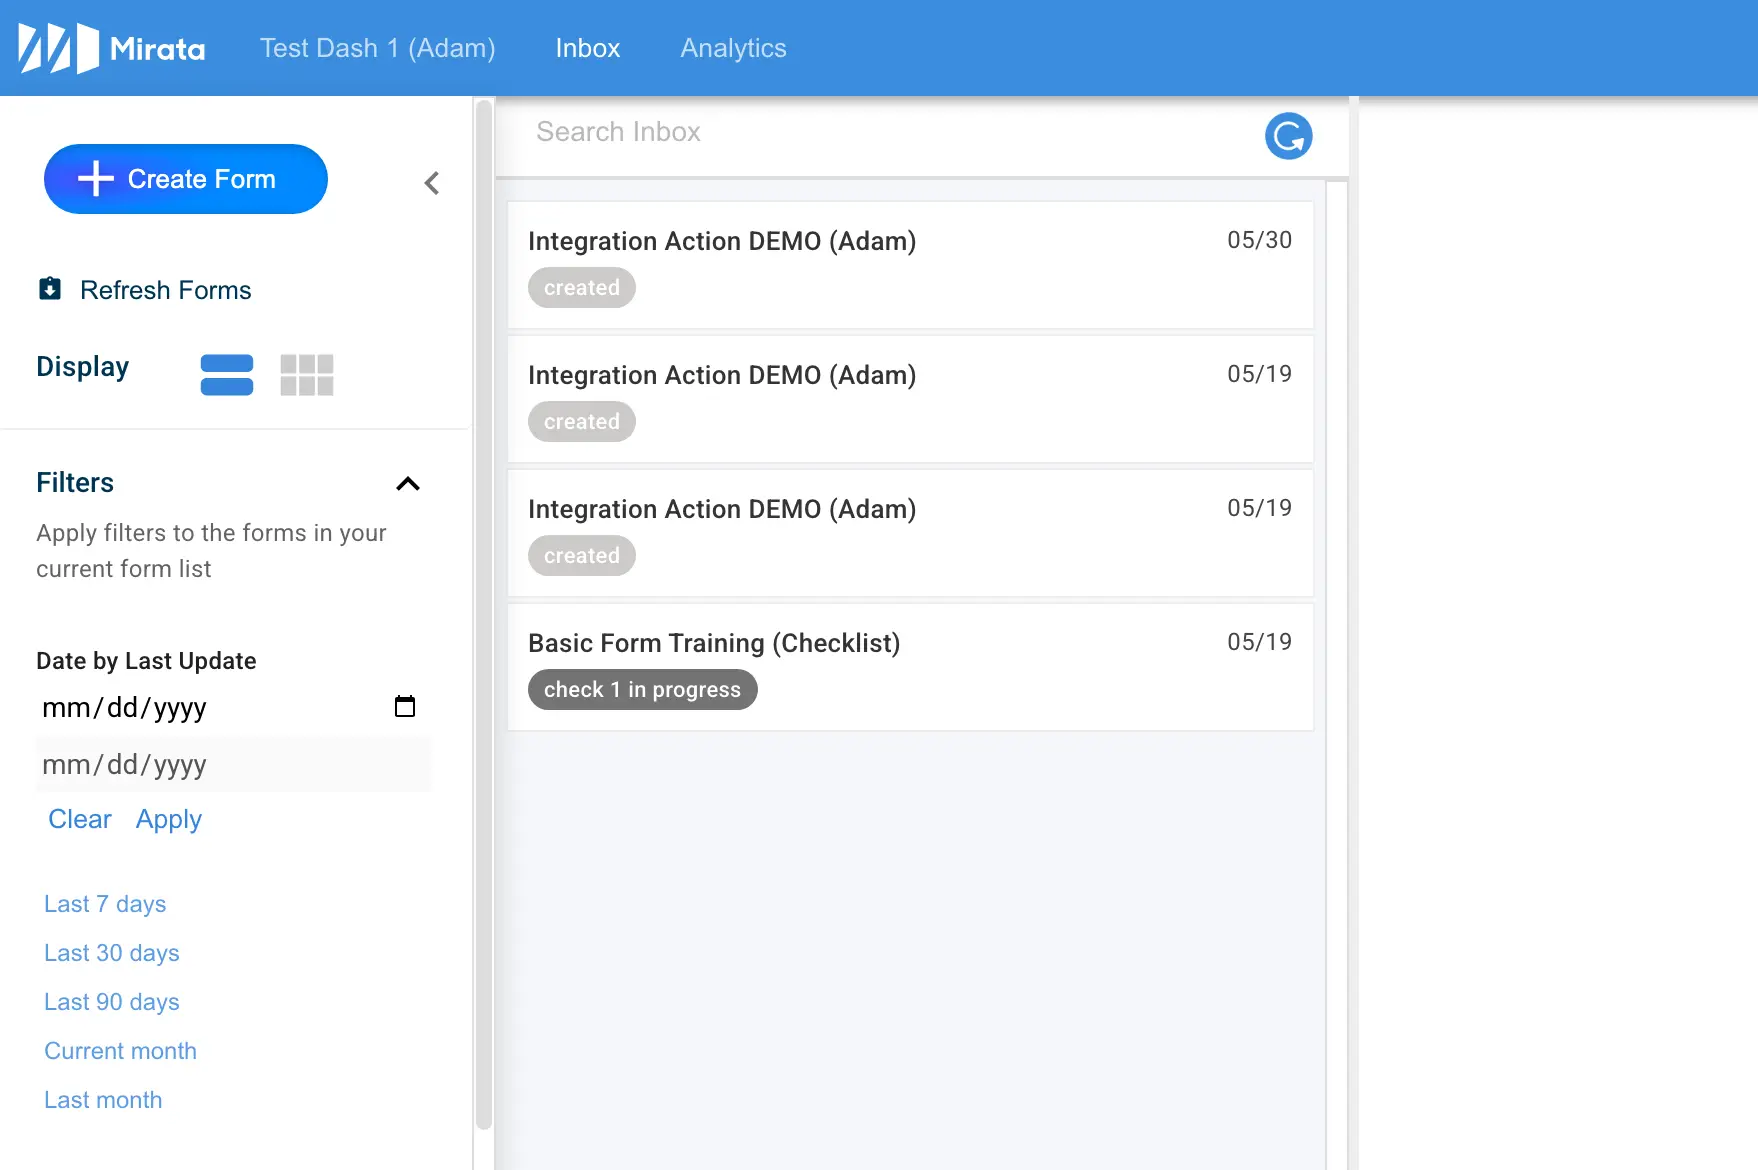
Task: Click the Refresh Forms clipboard icon
Action: [x=50, y=289]
